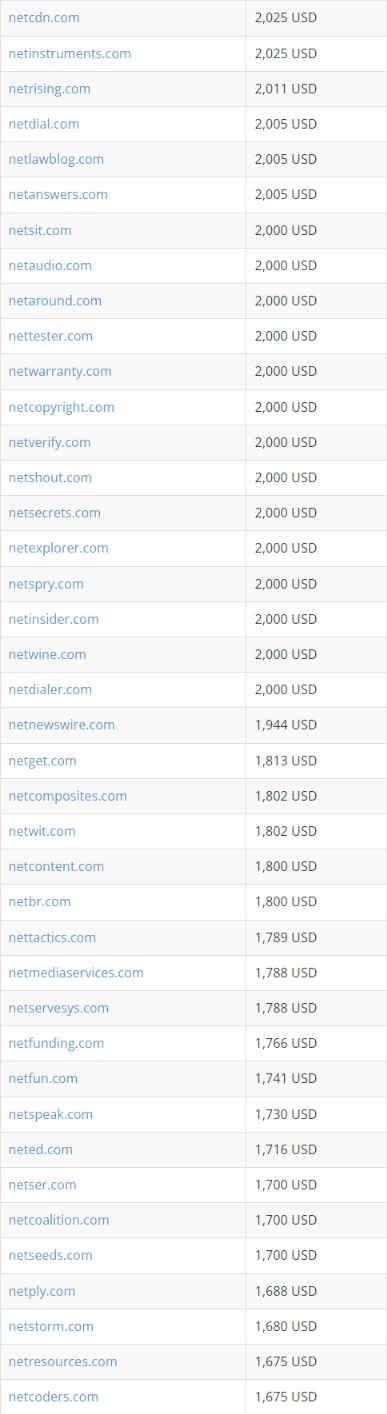387x1414 pixels.
Task: Open the netwine.com domain
Action: point(47,654)
